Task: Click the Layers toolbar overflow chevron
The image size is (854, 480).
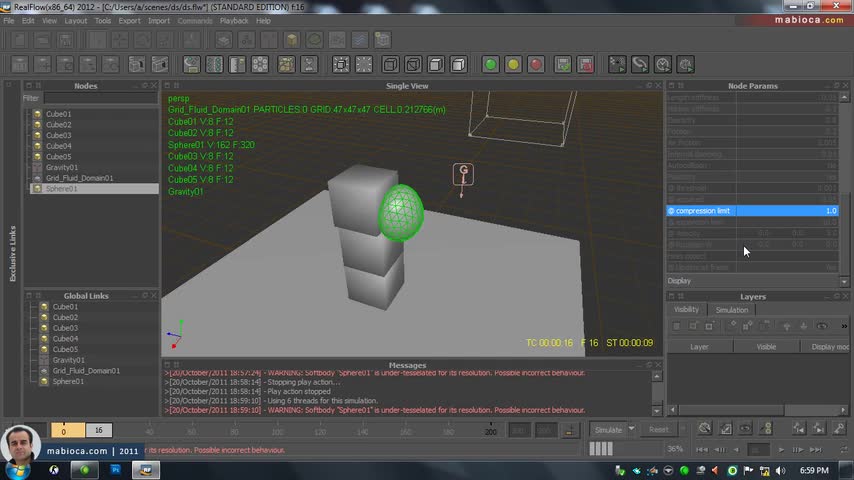Action: [844, 326]
